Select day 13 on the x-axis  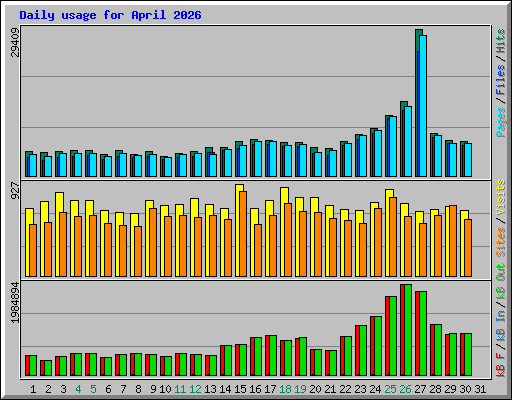point(210,389)
